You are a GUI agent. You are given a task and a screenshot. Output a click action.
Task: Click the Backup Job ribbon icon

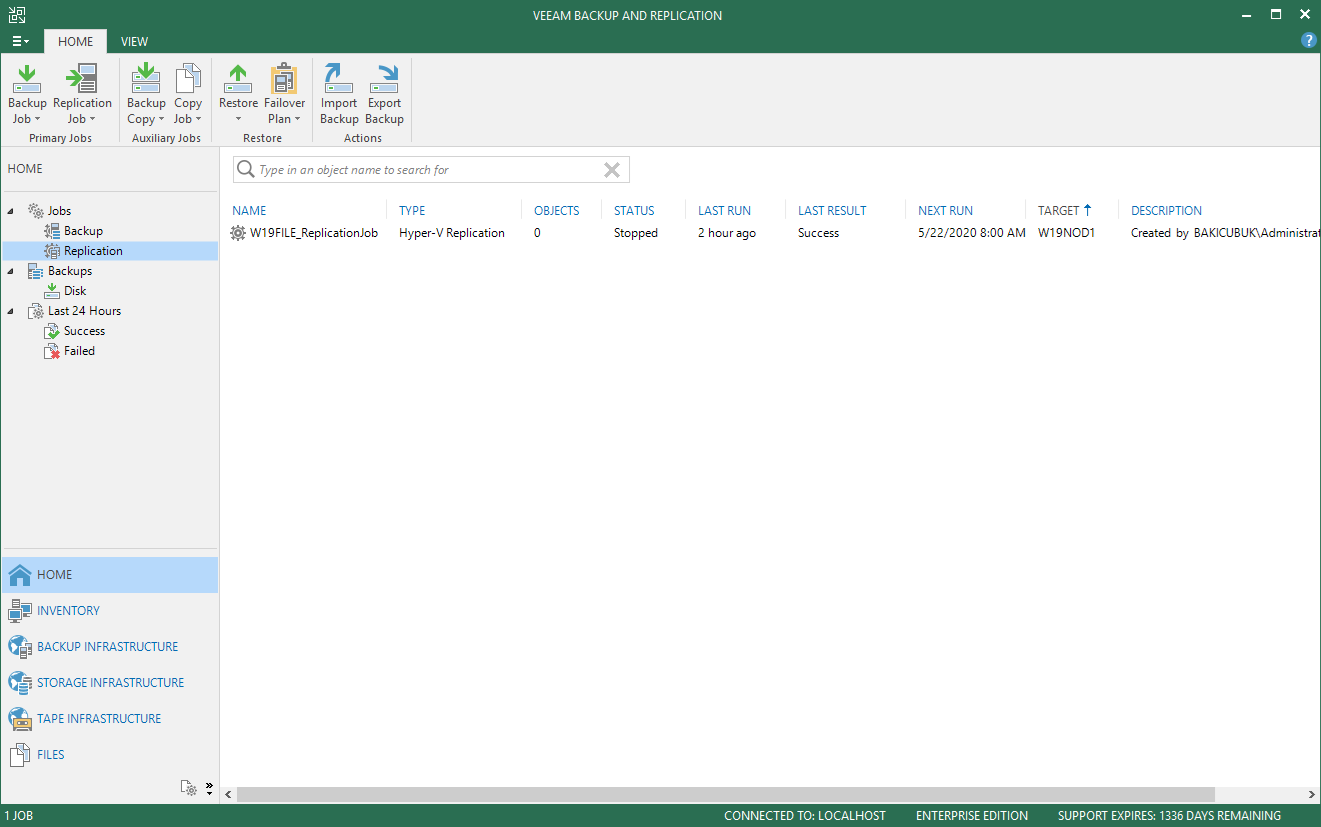[x=27, y=79]
